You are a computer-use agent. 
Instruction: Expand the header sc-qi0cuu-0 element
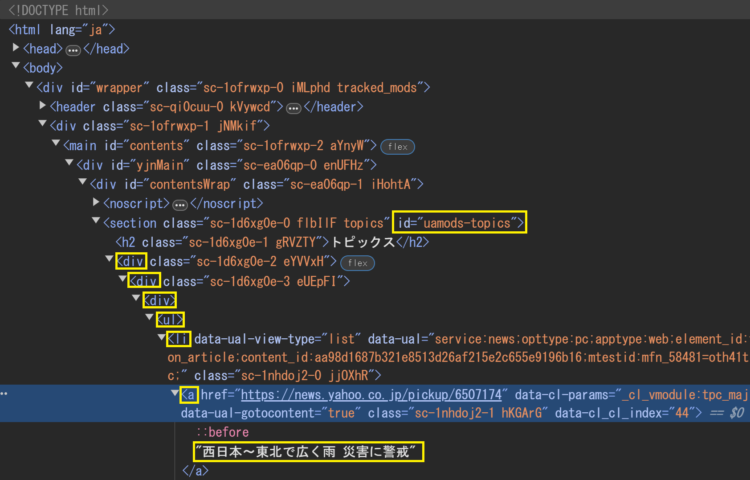tap(43, 105)
